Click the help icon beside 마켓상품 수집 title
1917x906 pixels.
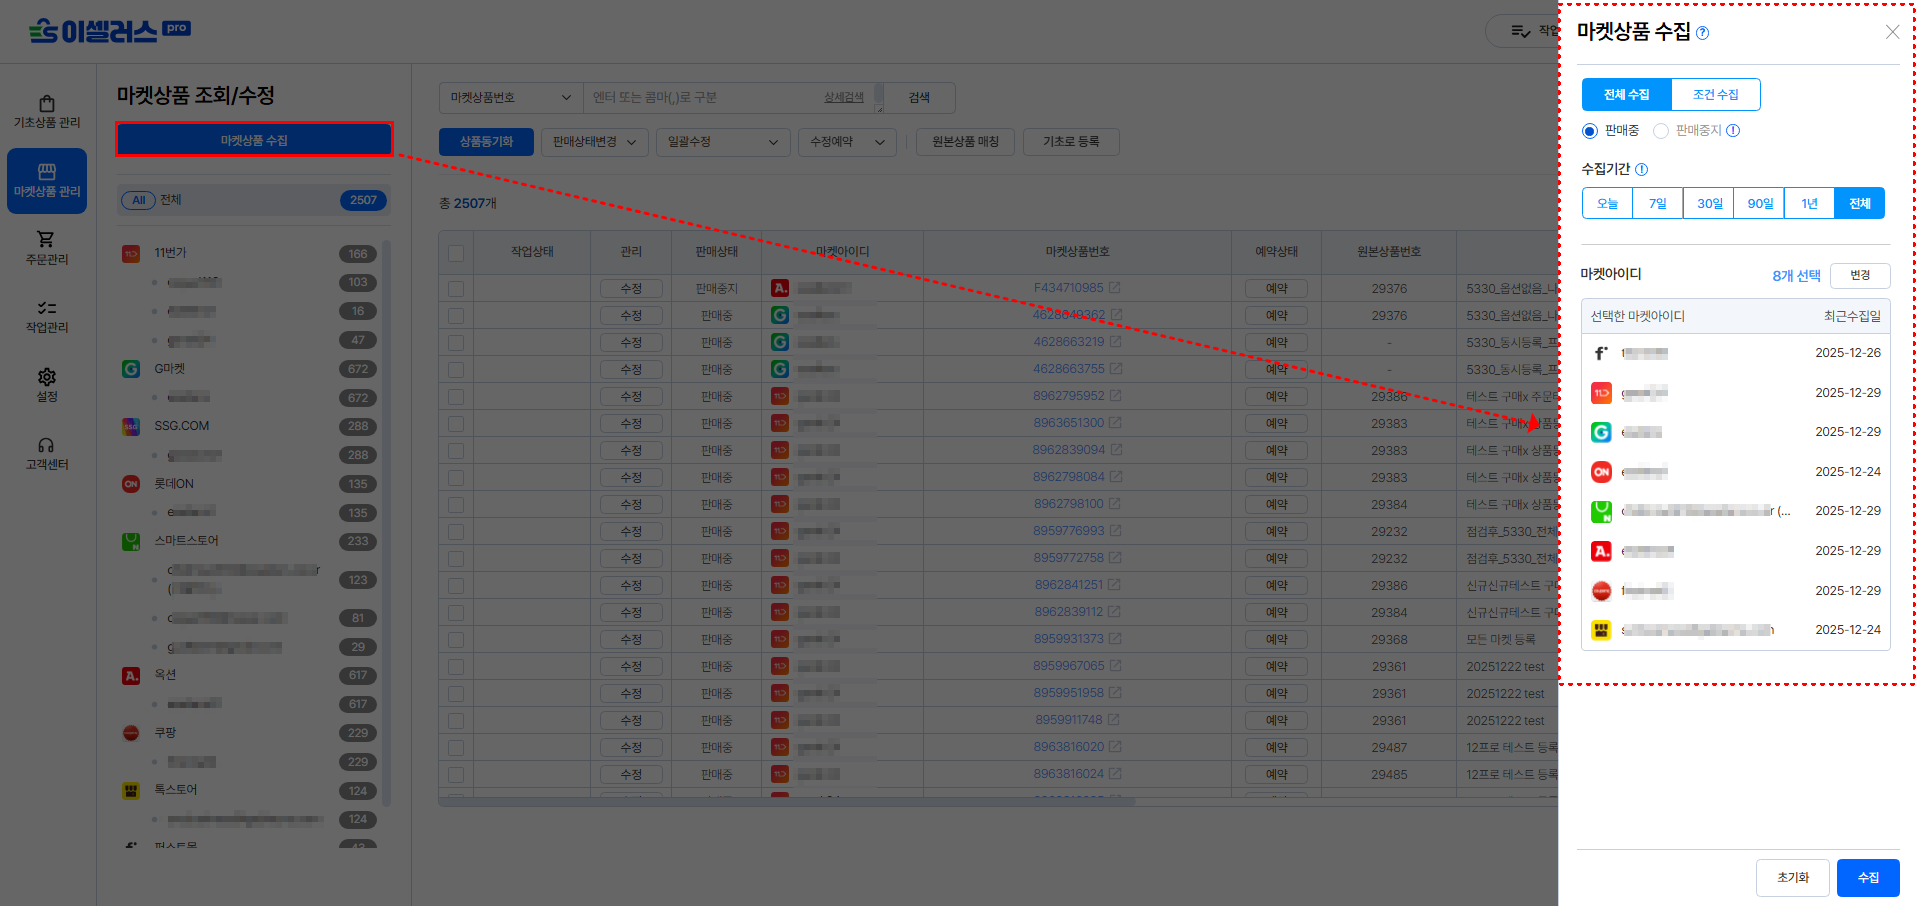coord(1703,33)
